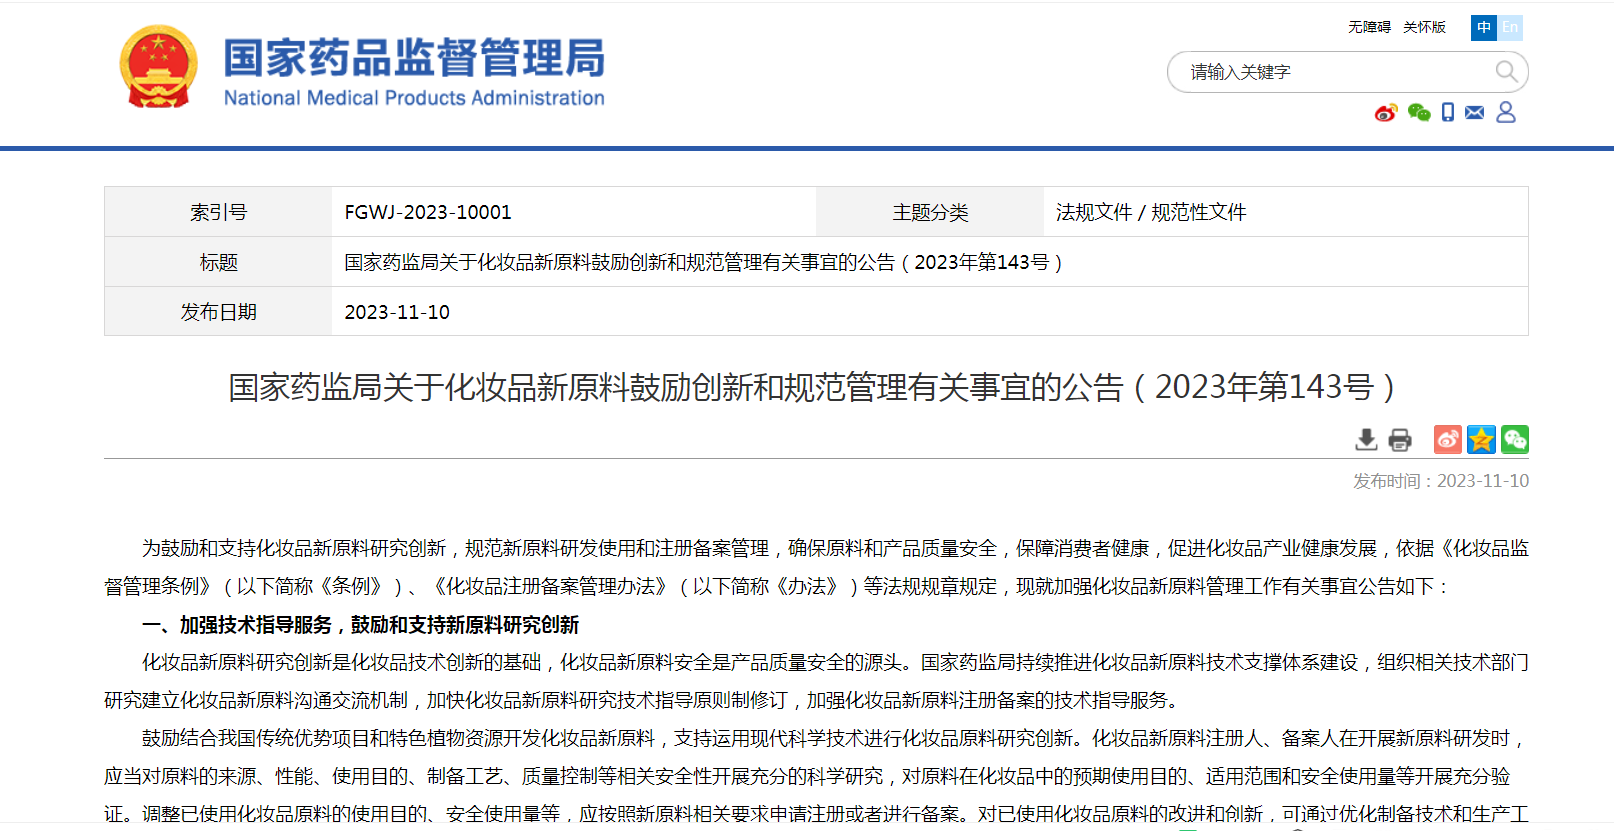
Task: Open the user account icon in header
Action: (x=1506, y=113)
